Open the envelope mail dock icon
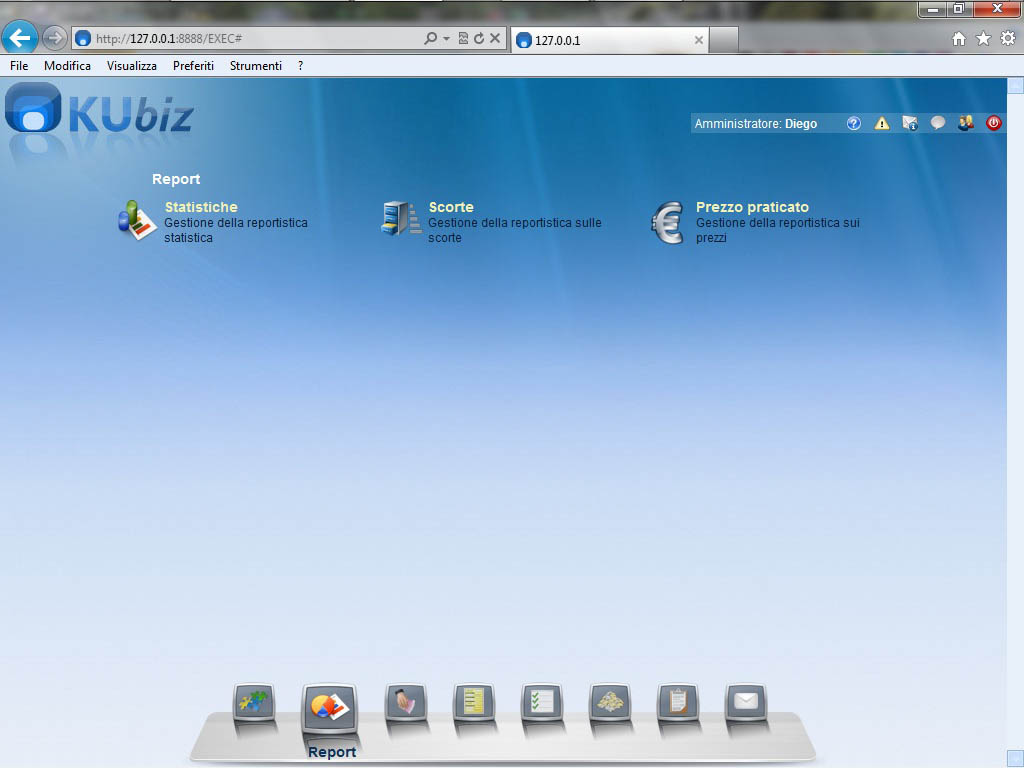The width and height of the screenshot is (1024, 768). click(746, 702)
